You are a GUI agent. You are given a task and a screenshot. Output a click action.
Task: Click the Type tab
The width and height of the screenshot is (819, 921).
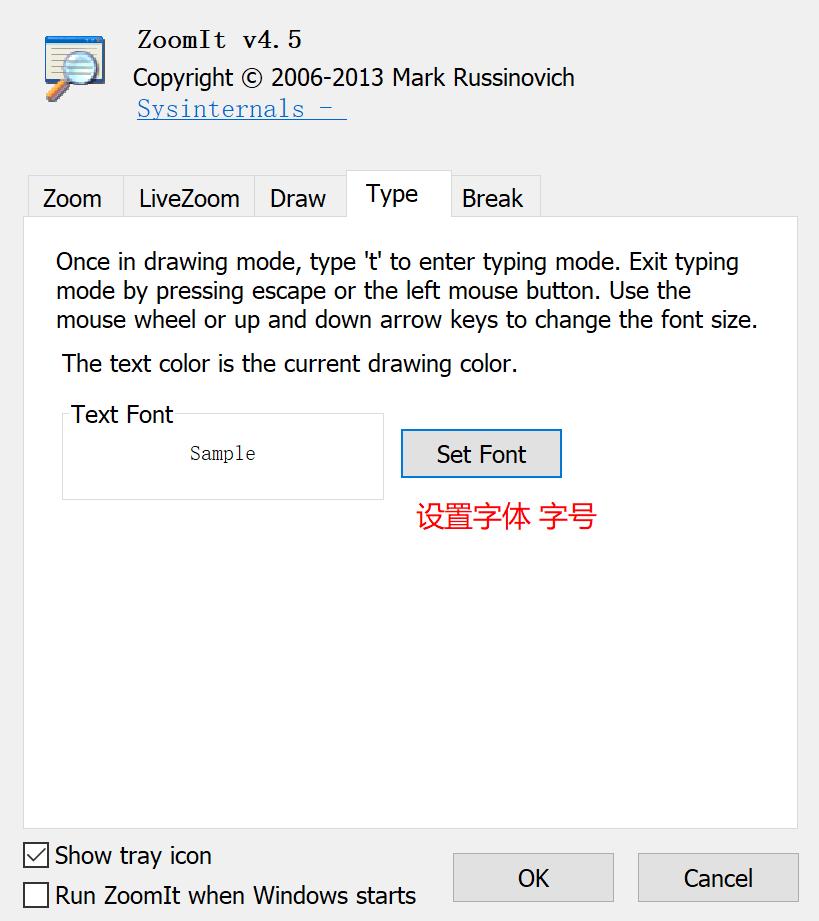point(392,194)
